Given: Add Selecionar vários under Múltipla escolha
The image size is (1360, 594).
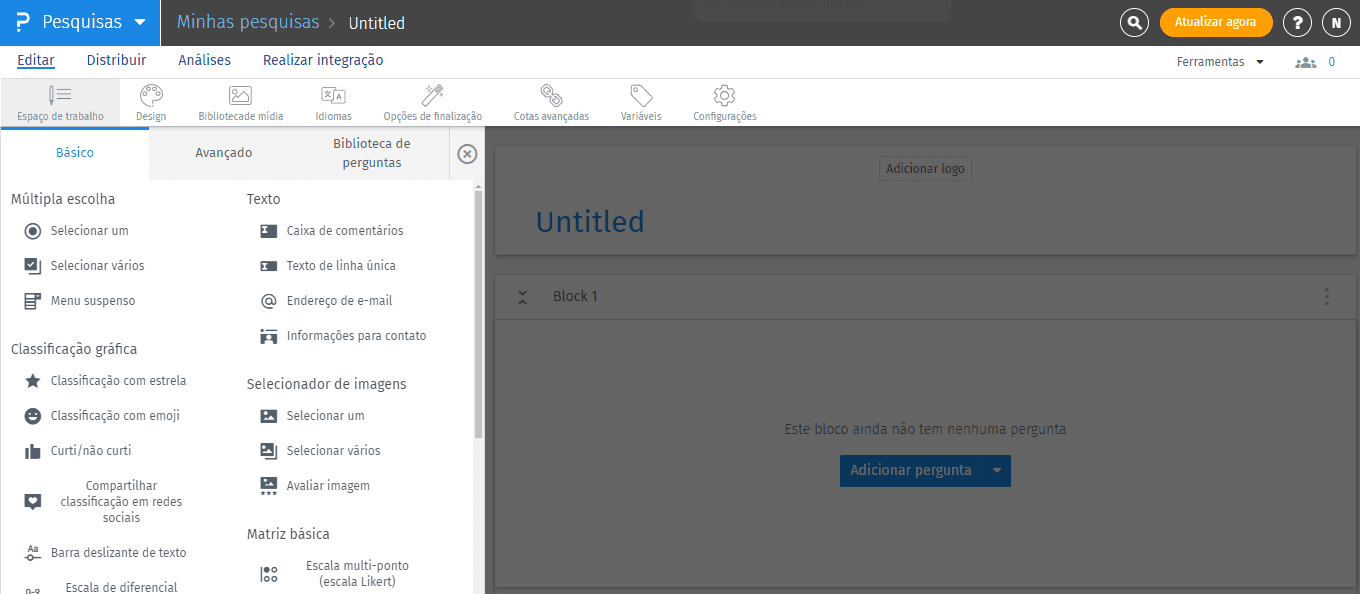Looking at the screenshot, I should tap(84, 266).
